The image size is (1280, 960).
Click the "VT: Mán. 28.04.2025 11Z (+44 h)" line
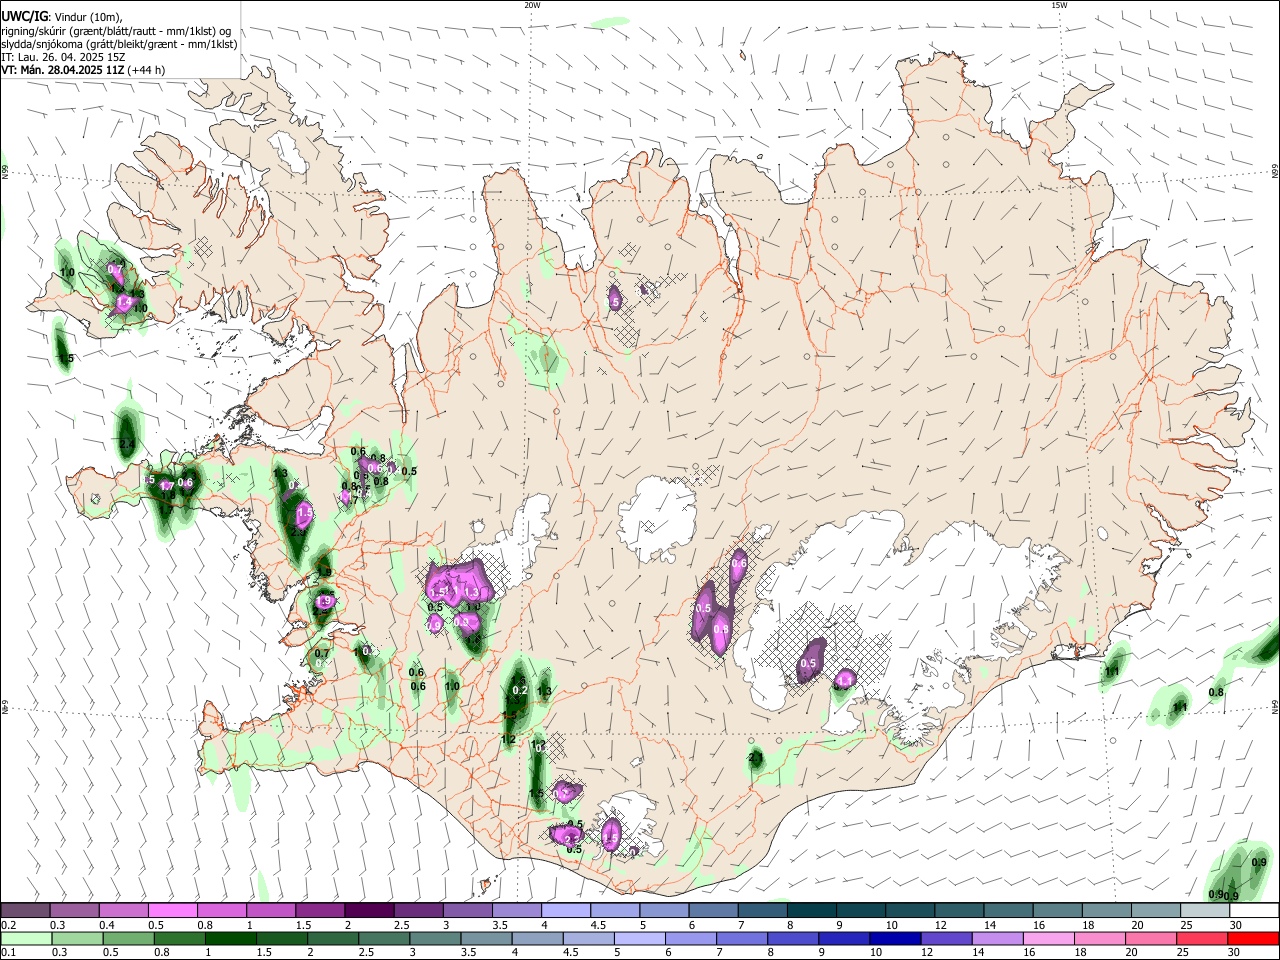[83, 70]
